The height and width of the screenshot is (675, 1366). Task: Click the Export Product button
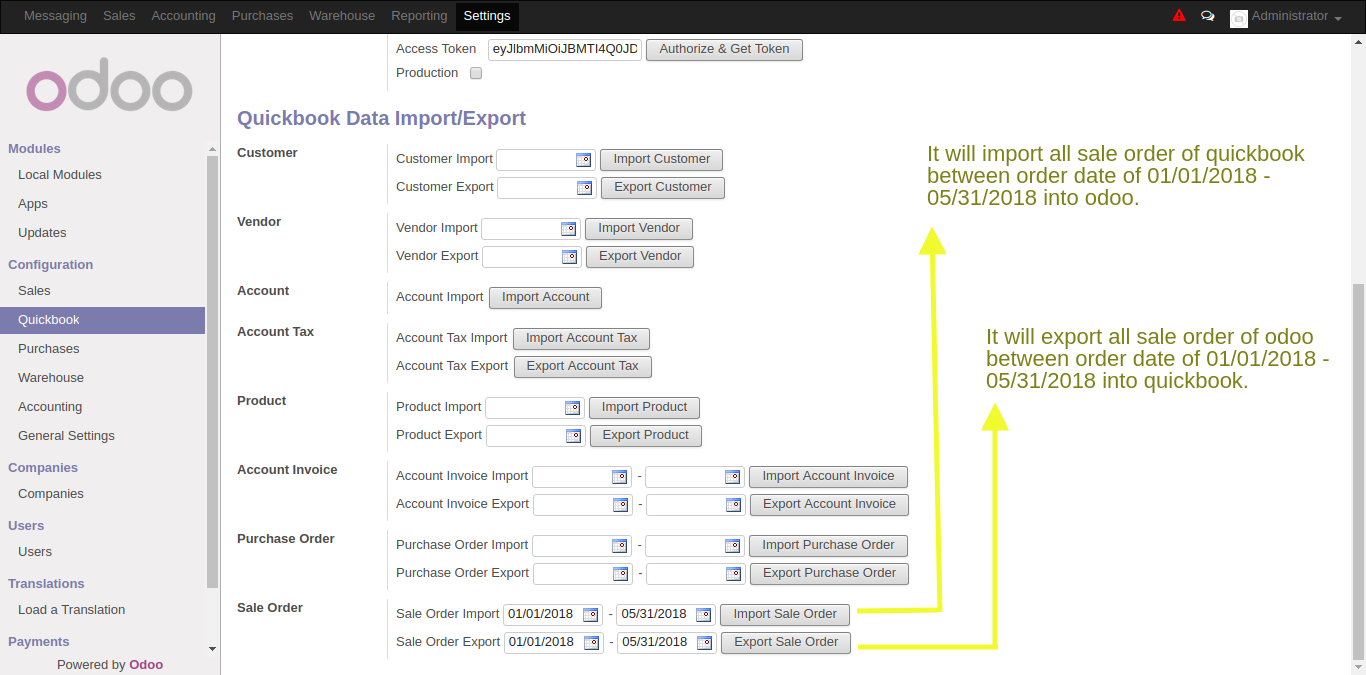(x=646, y=436)
